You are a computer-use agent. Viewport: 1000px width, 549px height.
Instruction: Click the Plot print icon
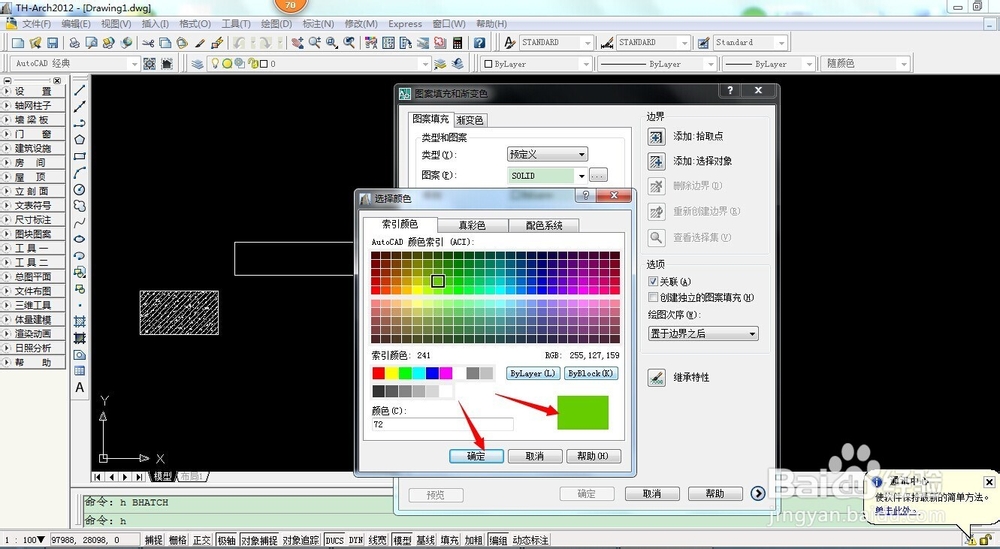[x=75, y=43]
